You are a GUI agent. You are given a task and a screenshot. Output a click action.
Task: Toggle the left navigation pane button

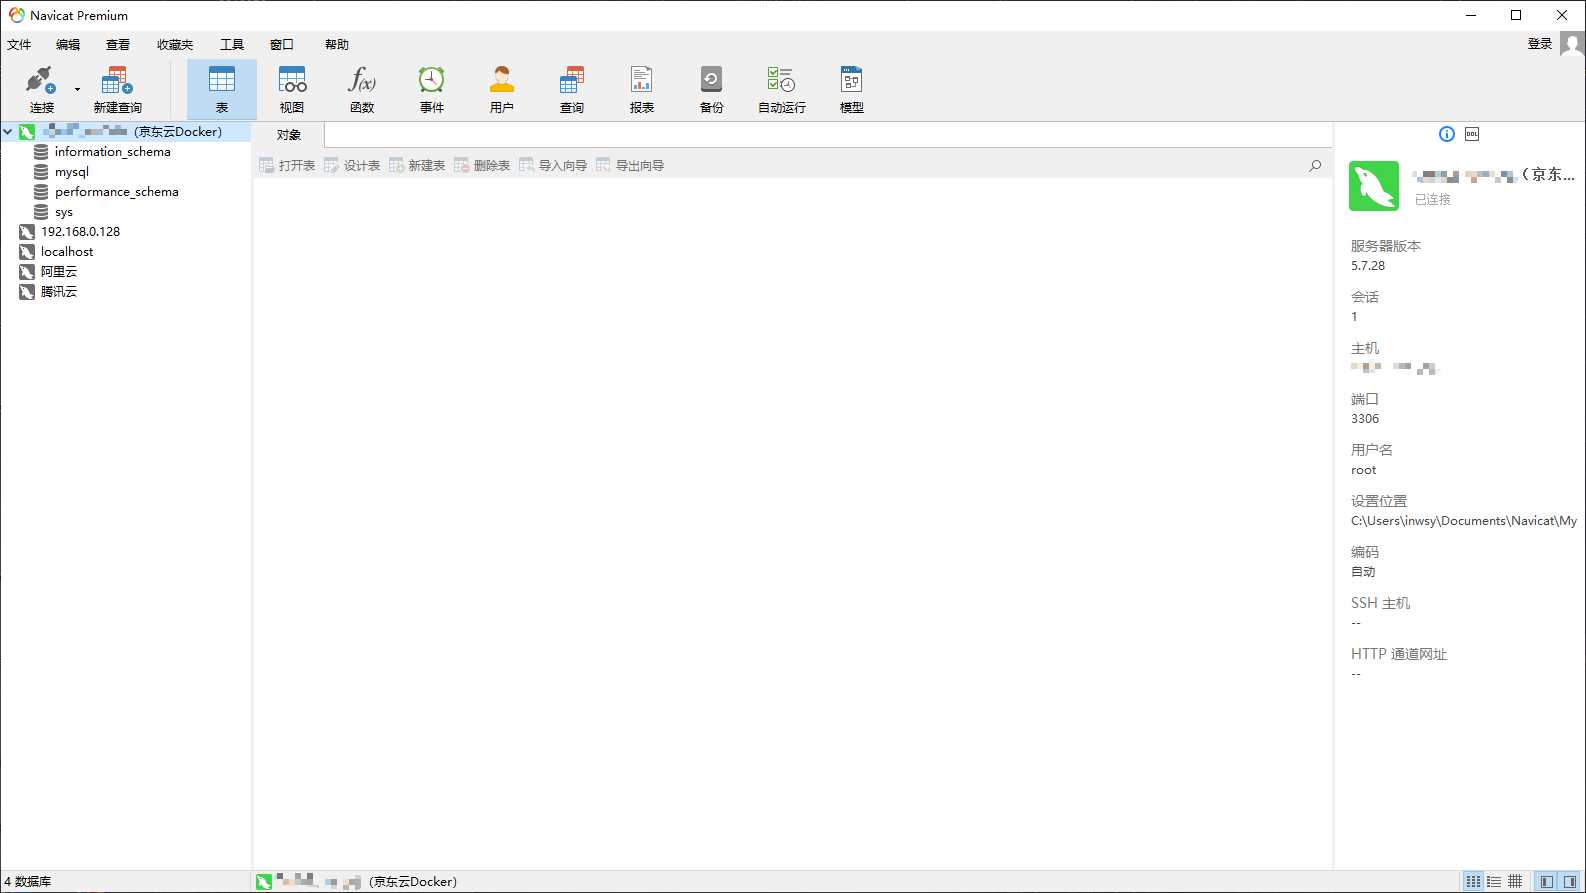pyautogui.click(x=1547, y=881)
